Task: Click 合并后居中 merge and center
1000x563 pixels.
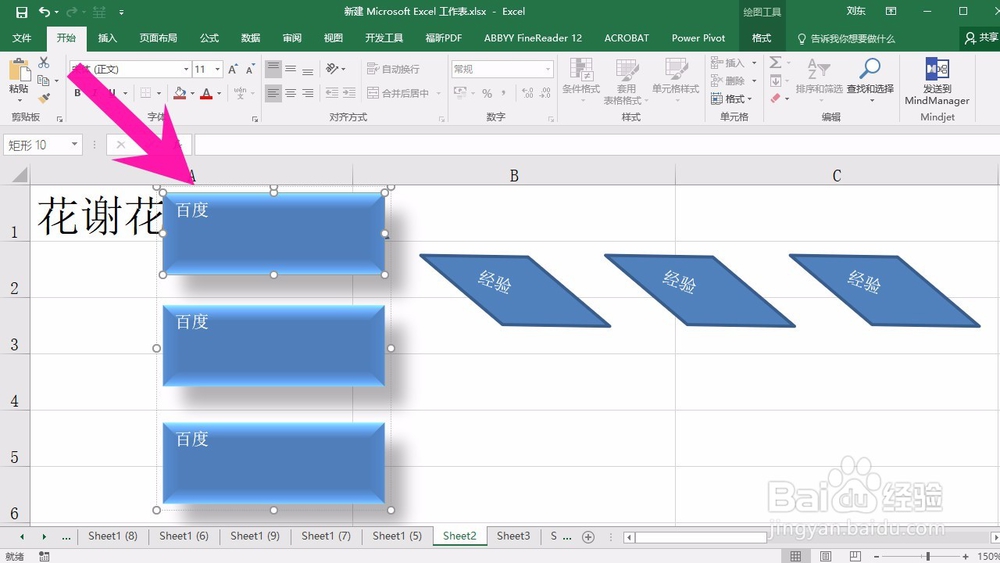Action: pyautogui.click(x=398, y=94)
